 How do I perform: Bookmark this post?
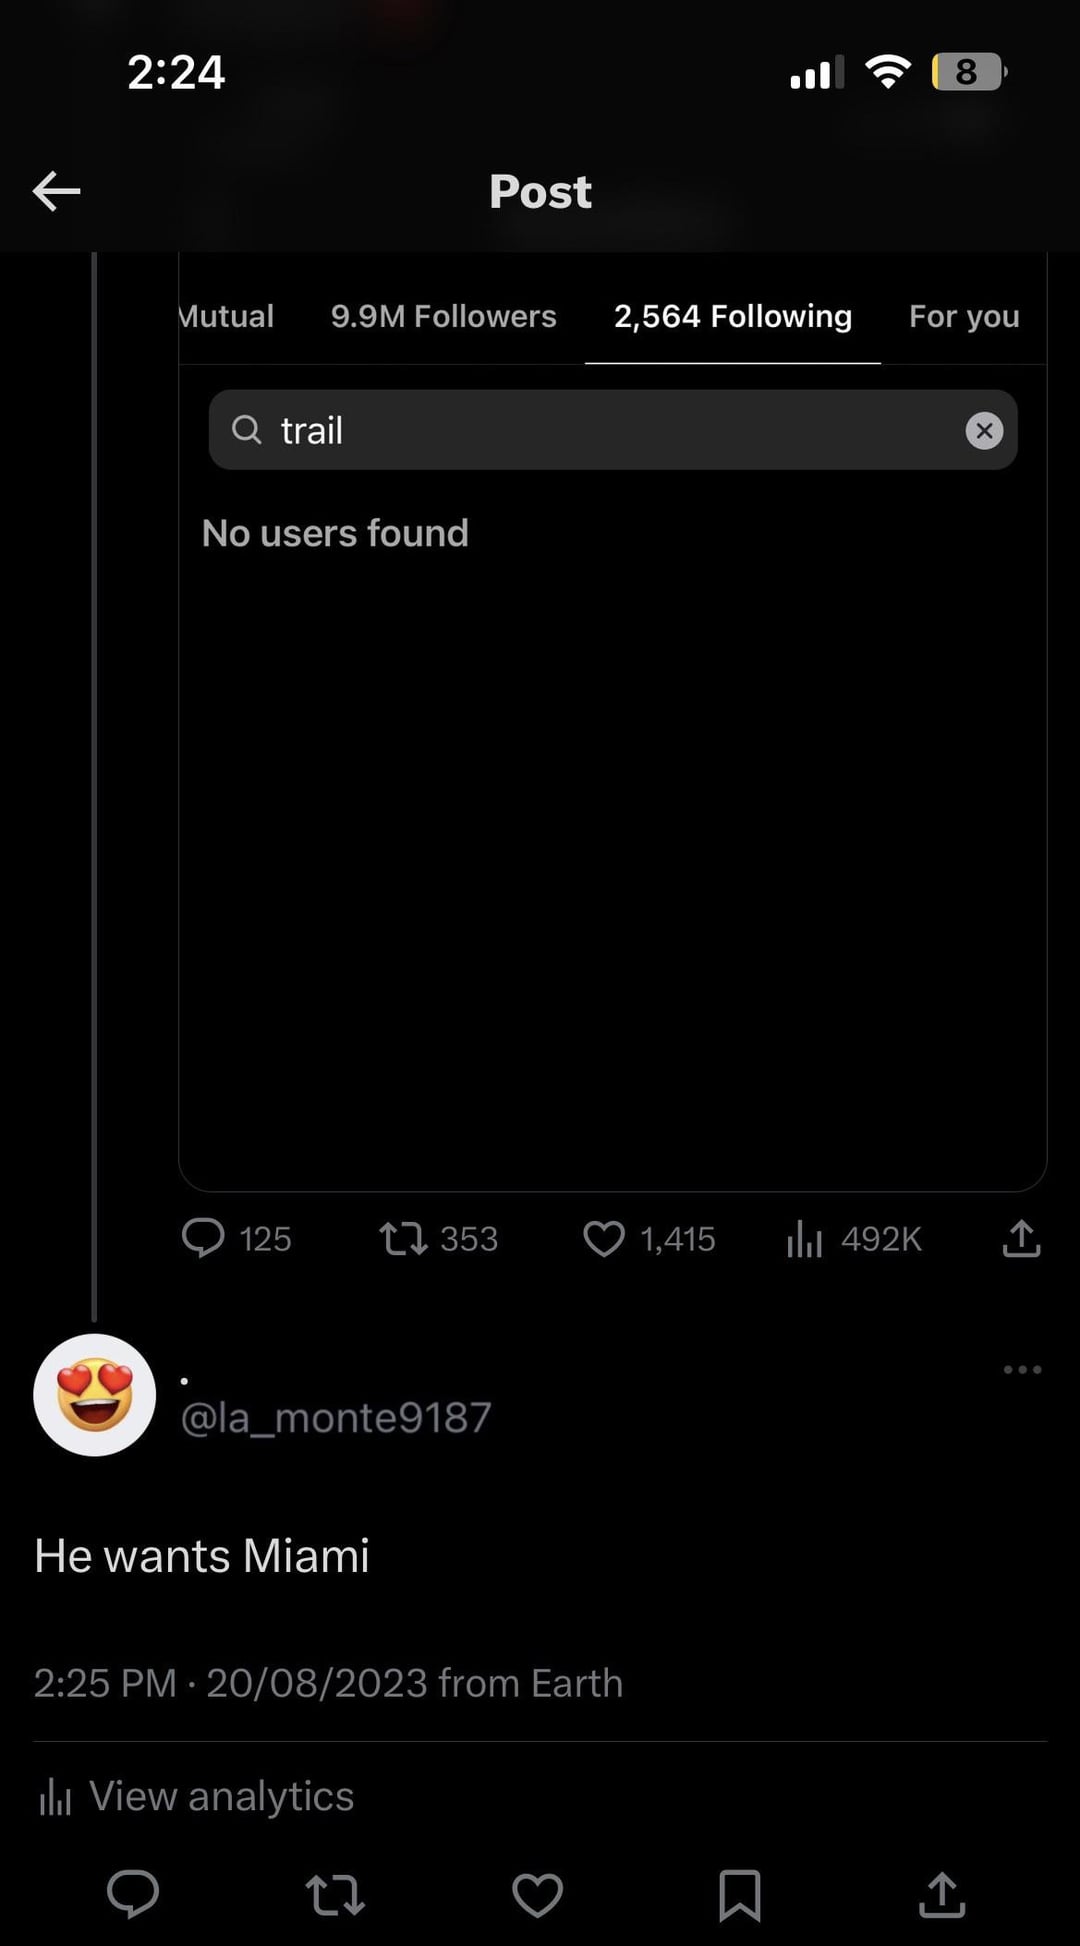[x=740, y=1894]
